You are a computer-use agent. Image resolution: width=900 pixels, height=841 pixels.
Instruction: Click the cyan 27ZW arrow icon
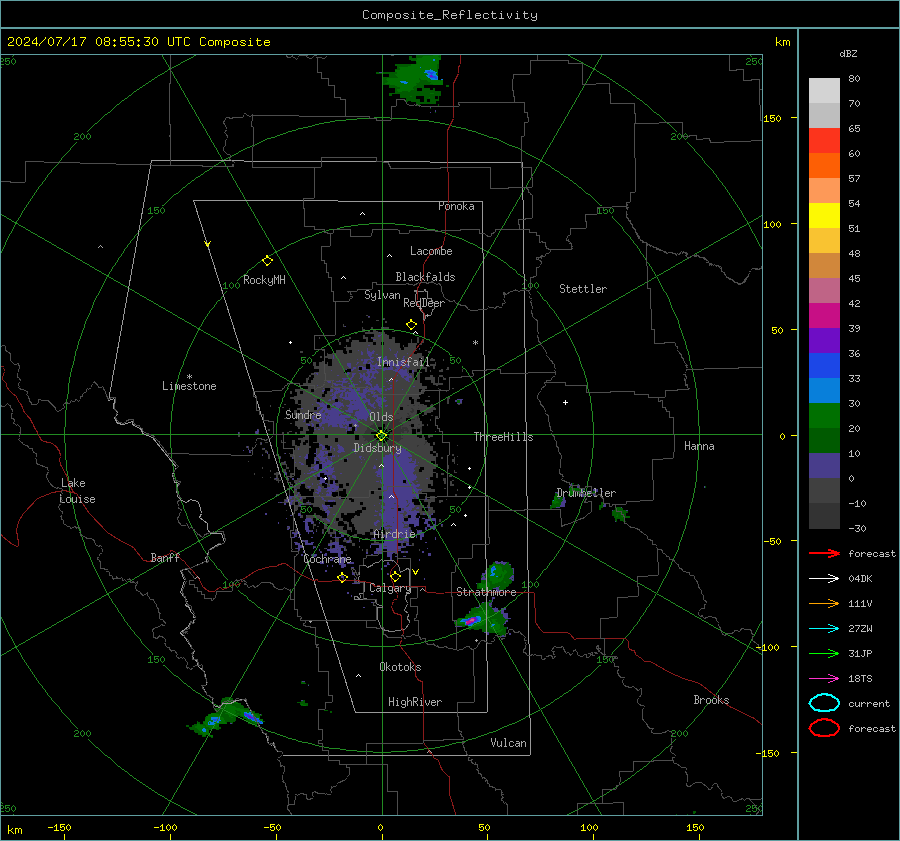click(x=824, y=629)
